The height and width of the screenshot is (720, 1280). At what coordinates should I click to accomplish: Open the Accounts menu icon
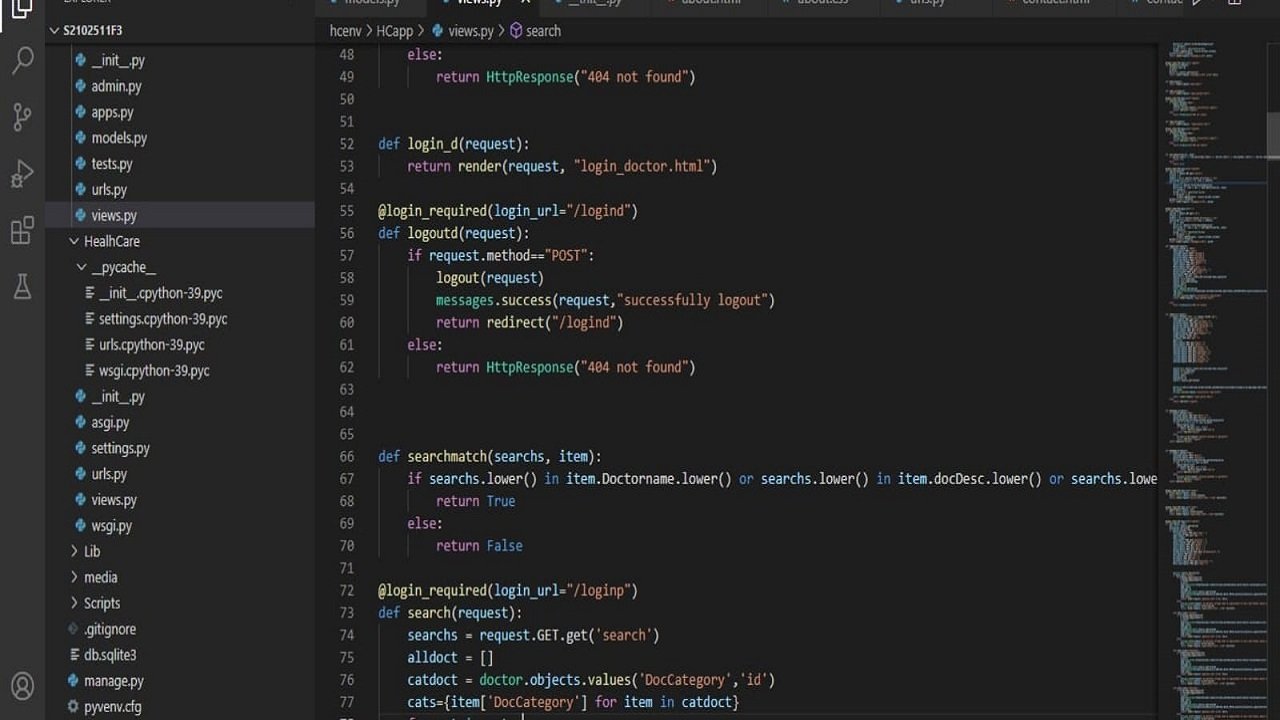(22, 686)
